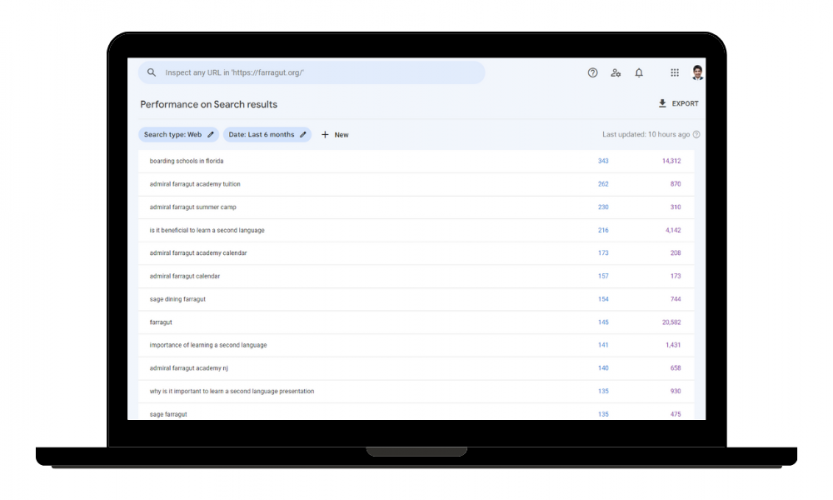Click the Last updated info icon
The height and width of the screenshot is (500, 833).
click(x=696, y=134)
